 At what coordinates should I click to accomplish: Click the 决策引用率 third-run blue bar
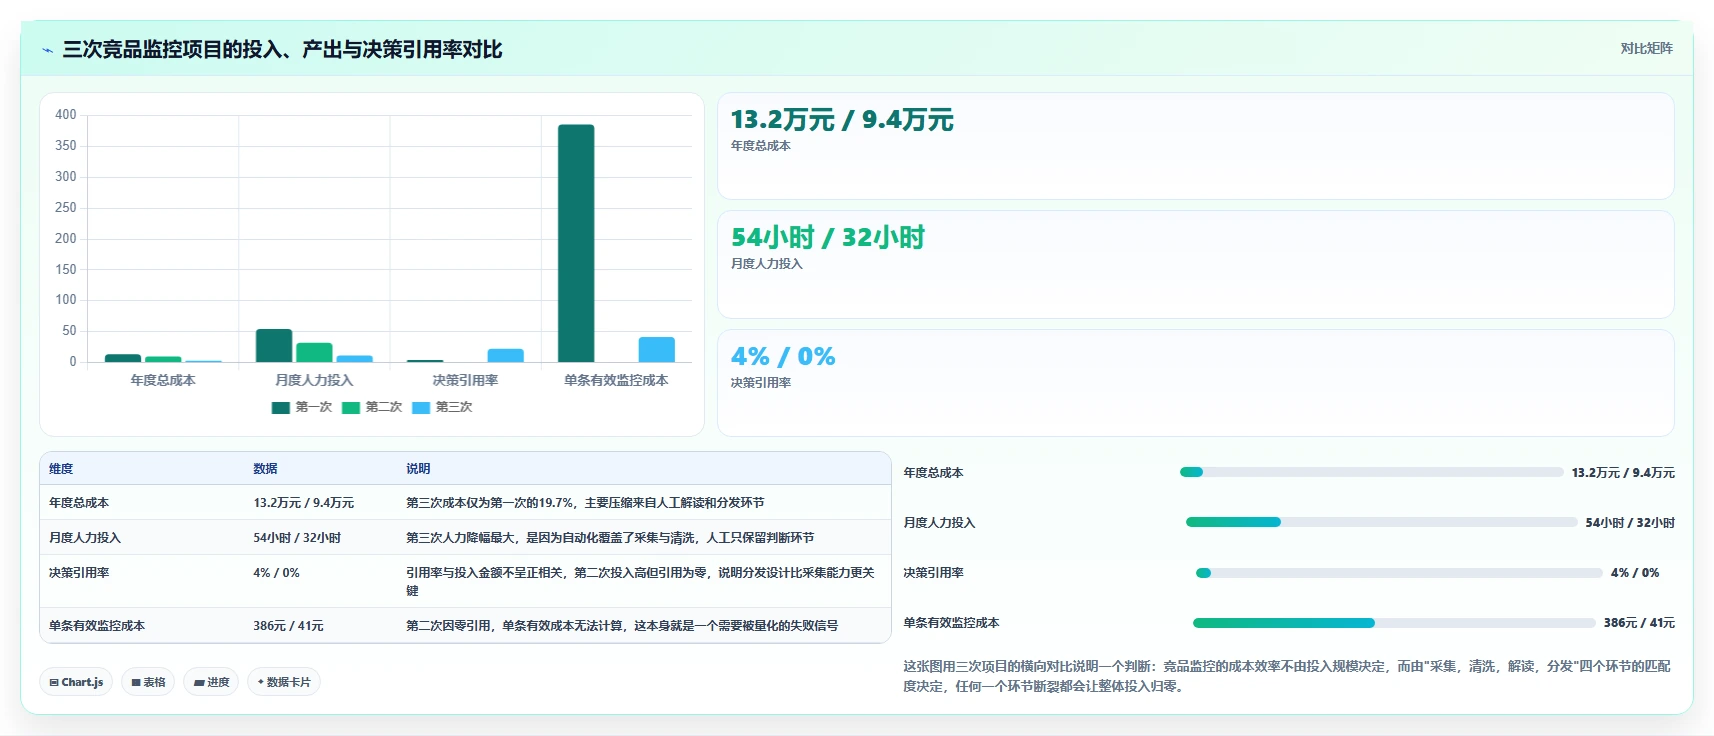click(x=506, y=355)
